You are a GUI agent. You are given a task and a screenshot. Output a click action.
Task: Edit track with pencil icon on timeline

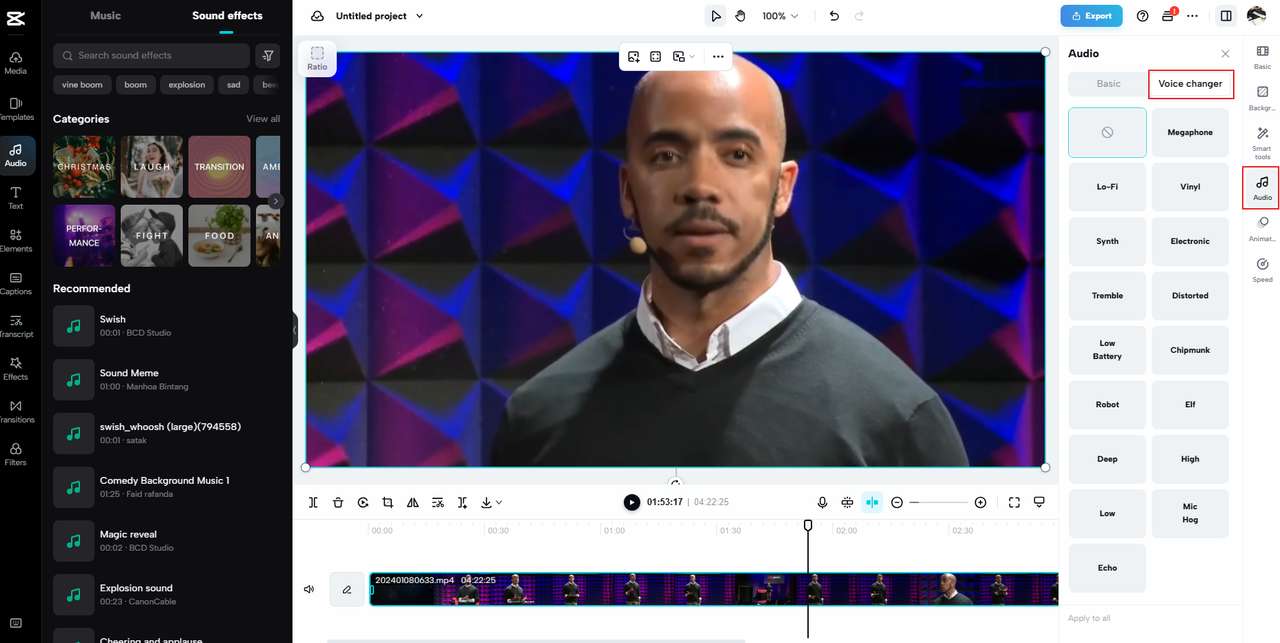click(347, 589)
